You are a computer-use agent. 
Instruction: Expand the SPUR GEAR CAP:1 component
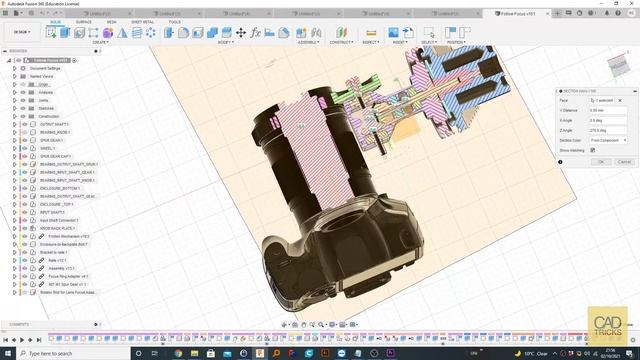tap(15, 156)
